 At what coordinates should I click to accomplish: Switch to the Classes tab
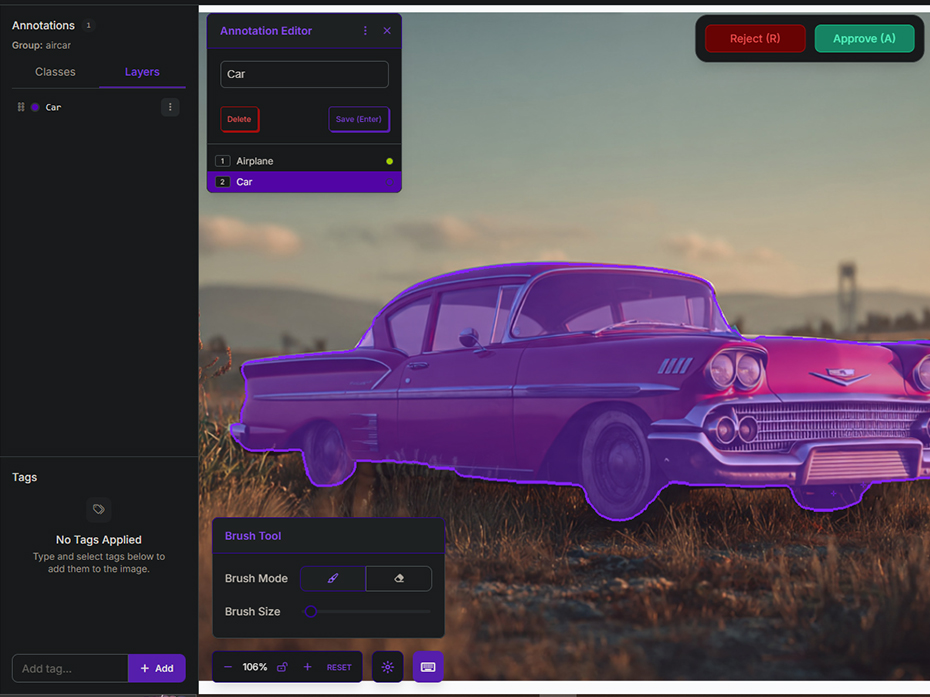click(x=55, y=72)
